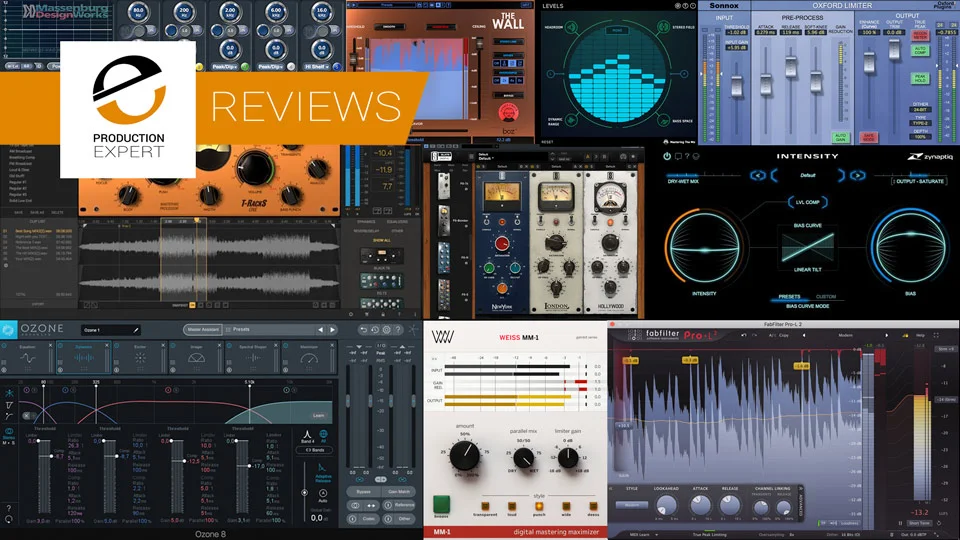This screenshot has width=960, height=540.
Task: Click the Master Assistant button in Ozone
Action: [203, 329]
